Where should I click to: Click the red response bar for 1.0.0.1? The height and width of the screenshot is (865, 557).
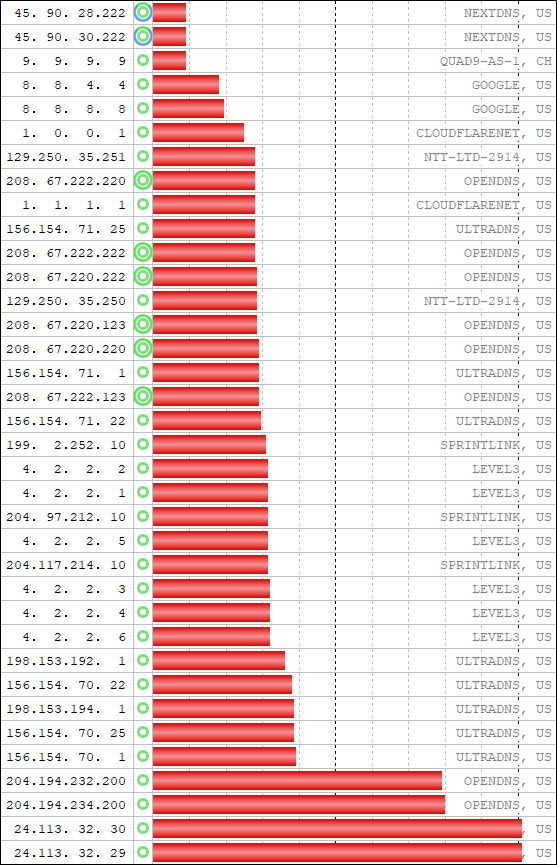tap(198, 132)
